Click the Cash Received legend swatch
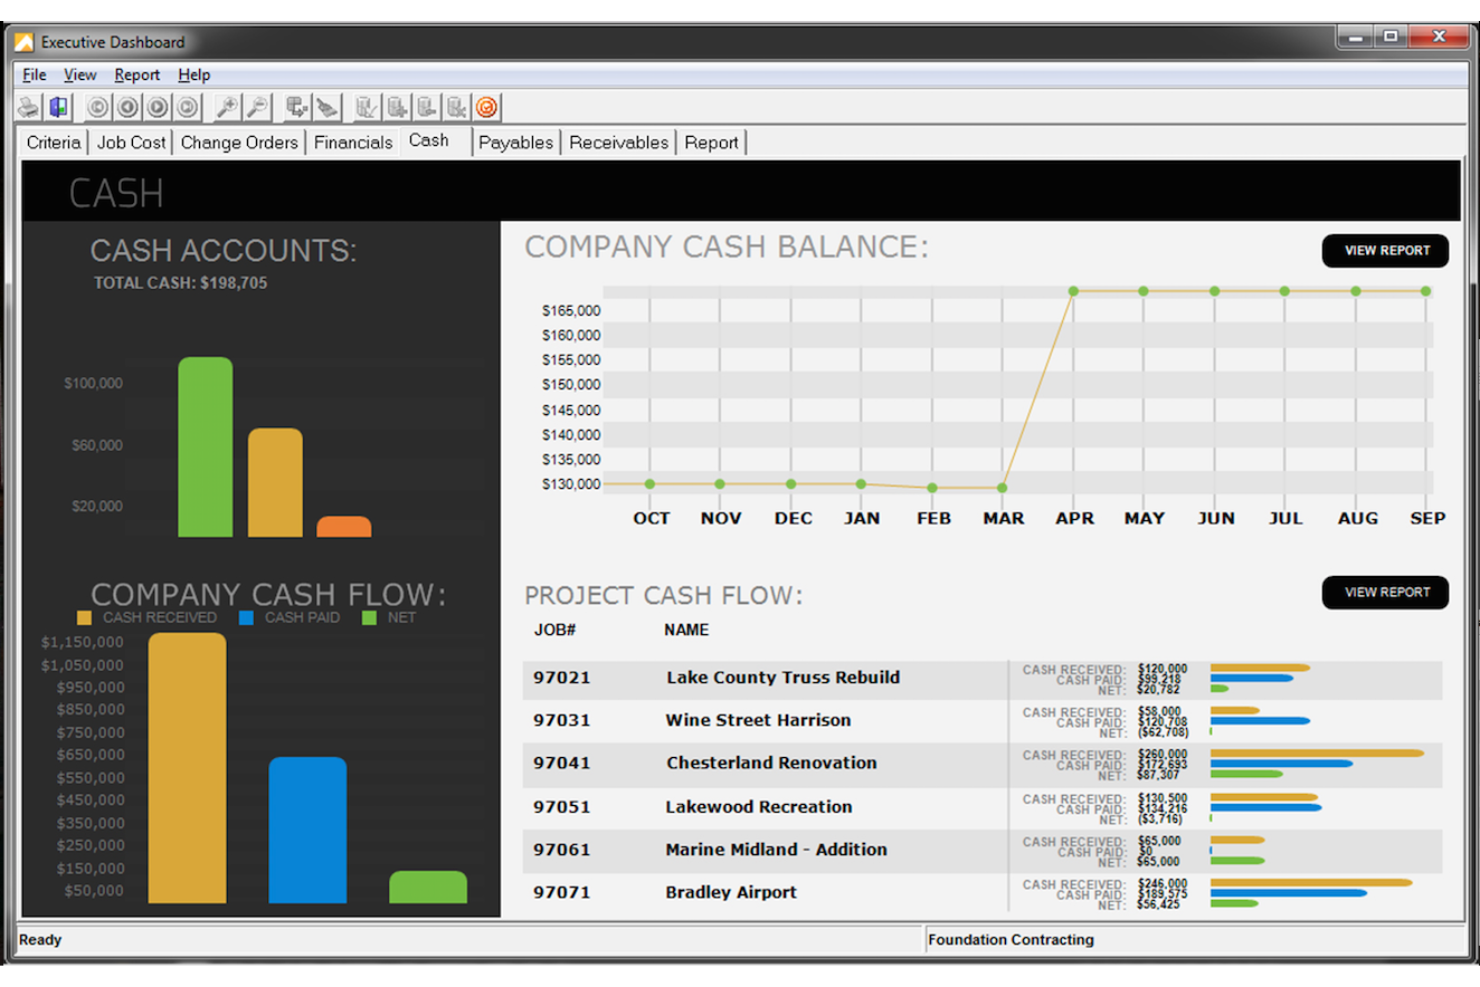This screenshot has height=987, width=1480. [x=84, y=618]
